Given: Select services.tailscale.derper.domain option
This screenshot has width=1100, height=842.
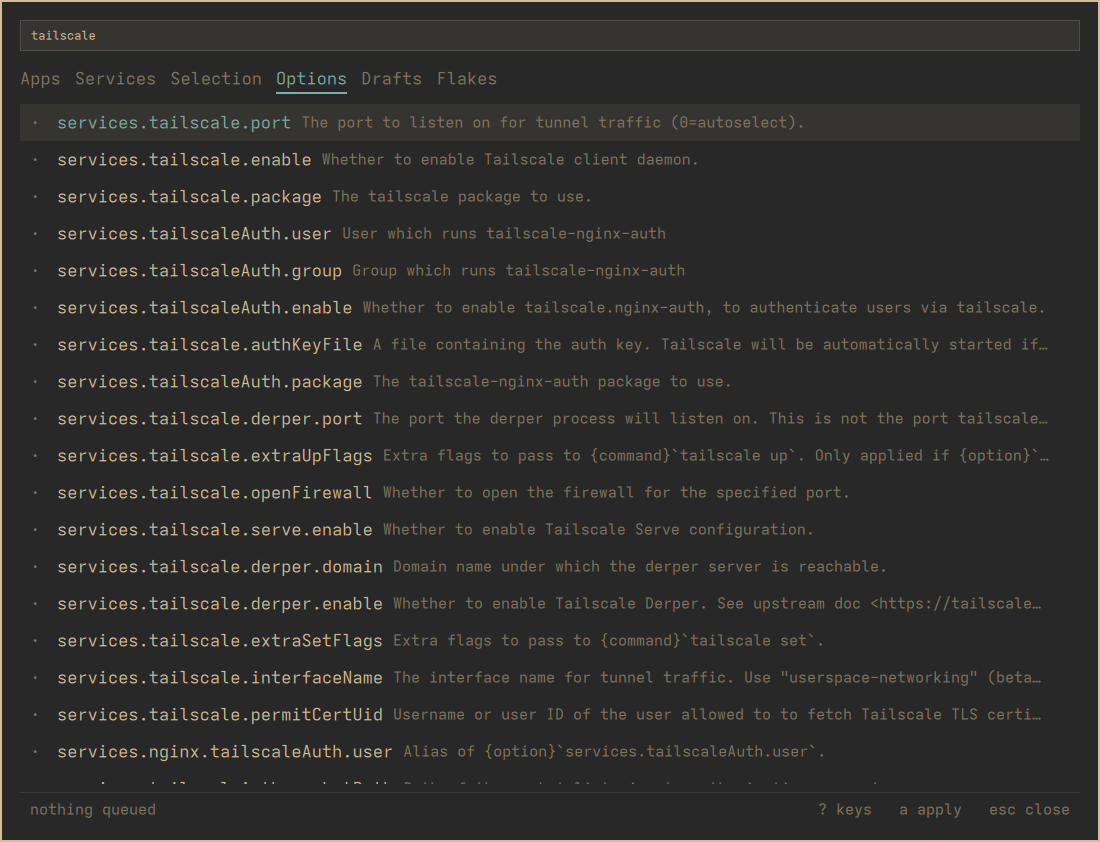Looking at the screenshot, I should pyautogui.click(x=549, y=567).
